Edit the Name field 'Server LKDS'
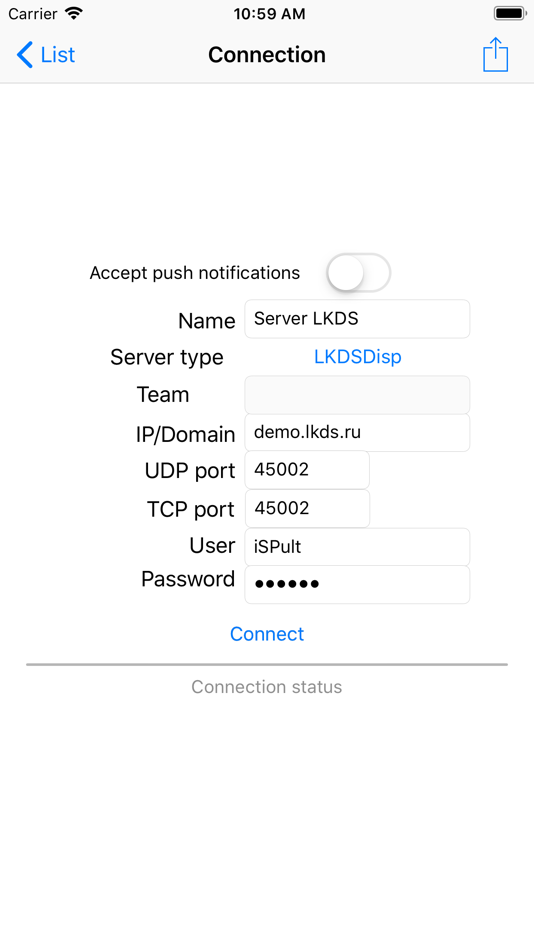Screen dimensions: 534x950 357,319
